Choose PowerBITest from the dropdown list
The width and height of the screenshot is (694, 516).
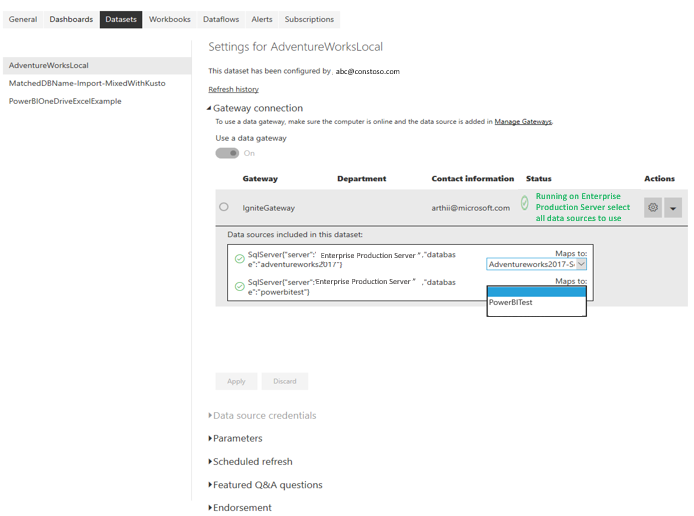pyautogui.click(x=536, y=302)
